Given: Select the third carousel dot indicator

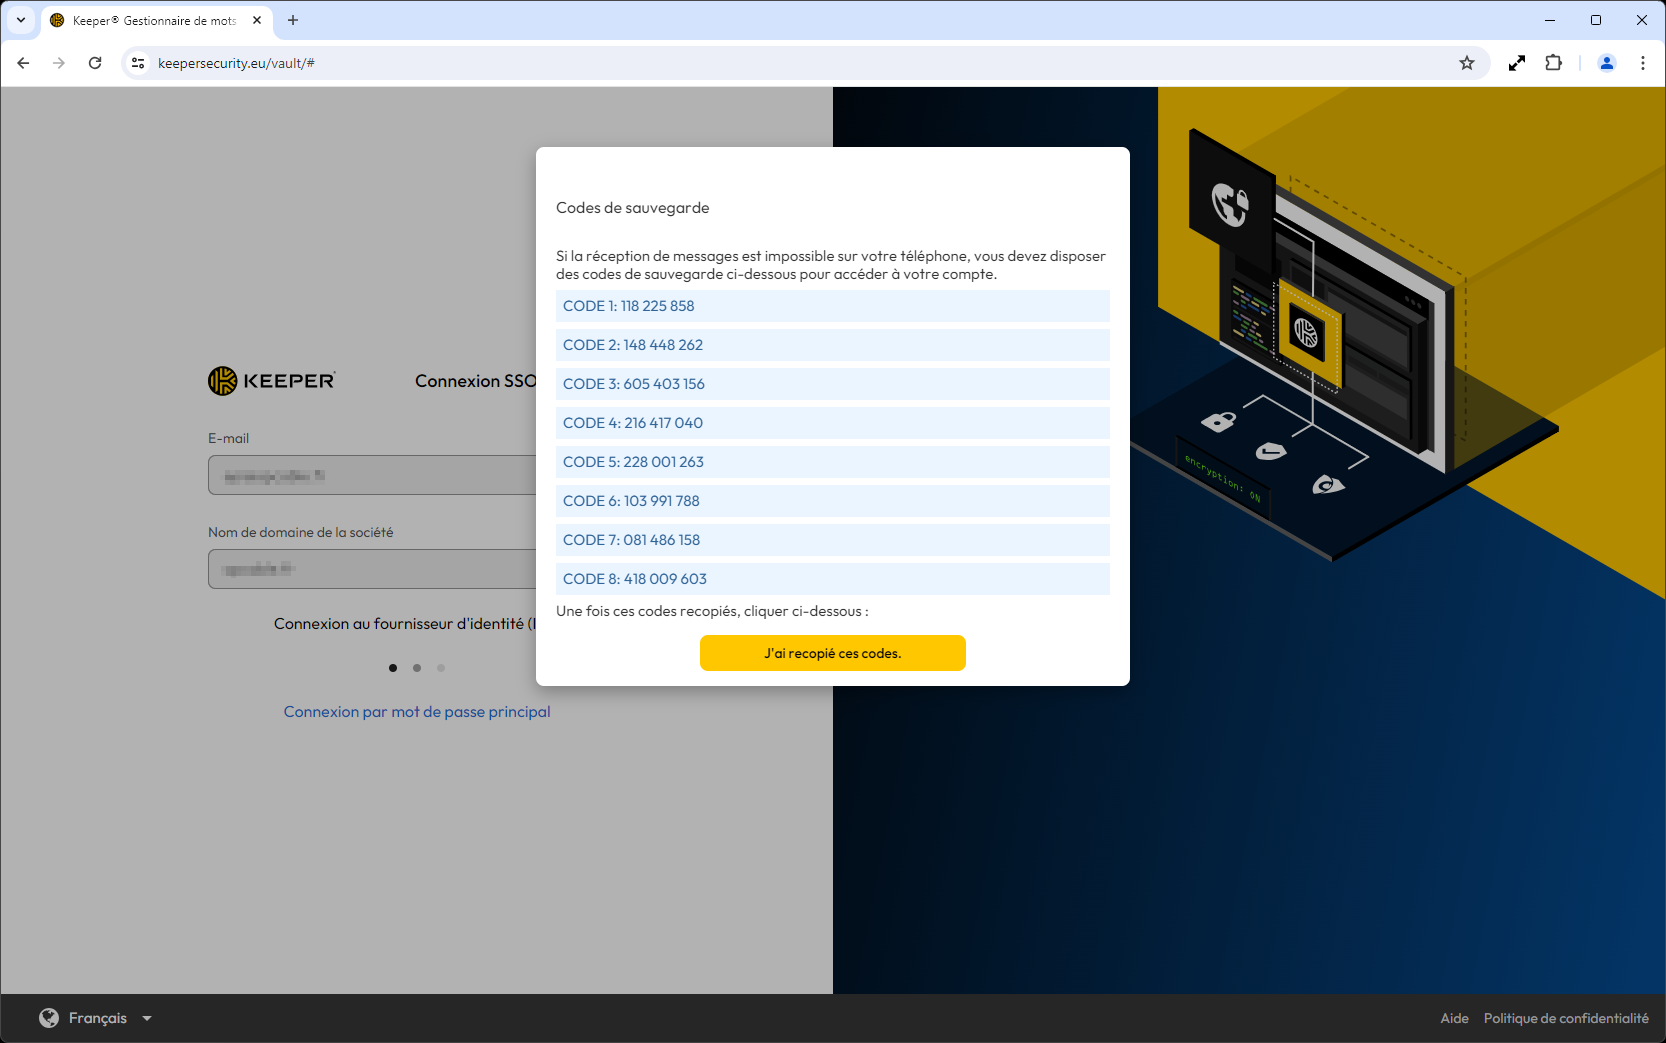Looking at the screenshot, I should tap(441, 668).
